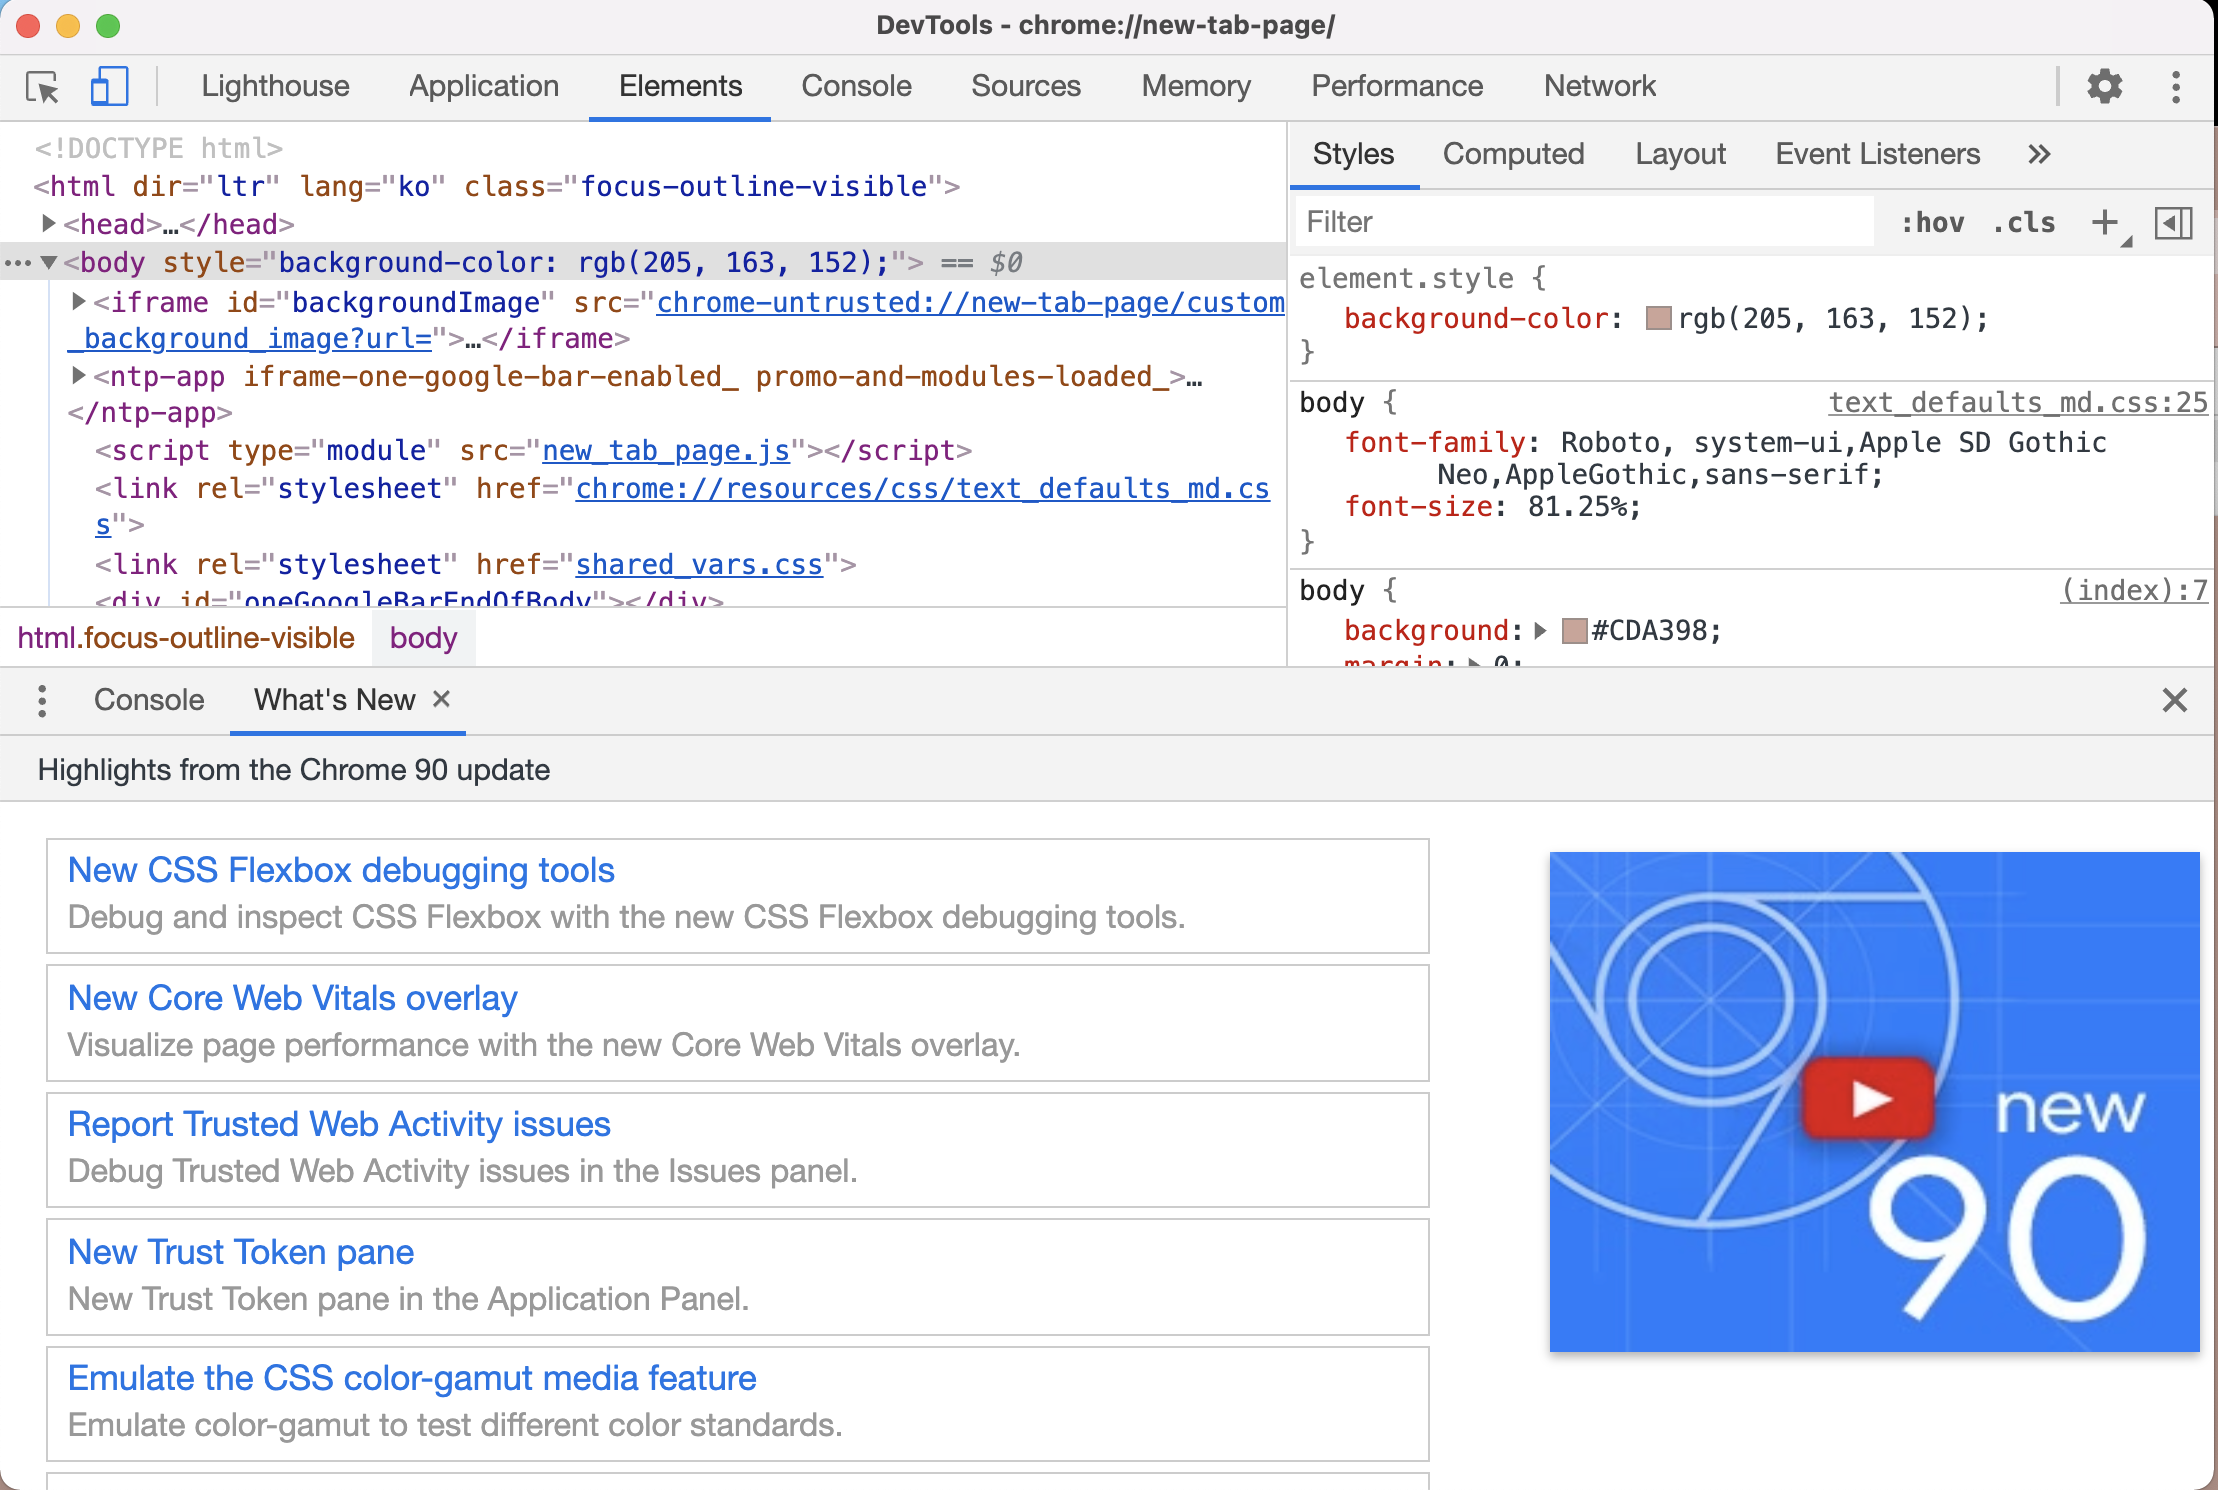Click the new style rule plus icon
This screenshot has width=2218, height=1490.
[2104, 222]
